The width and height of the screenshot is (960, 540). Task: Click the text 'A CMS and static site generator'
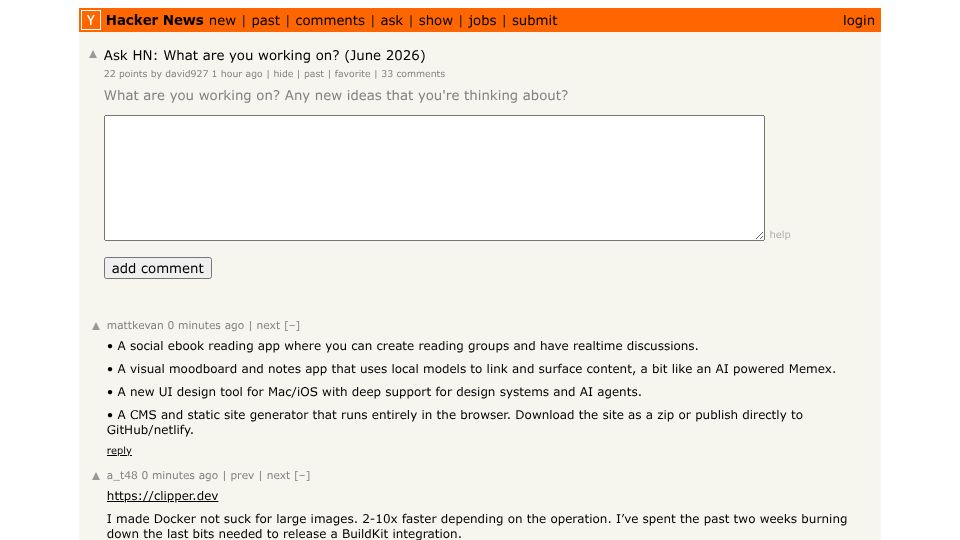click(213, 415)
